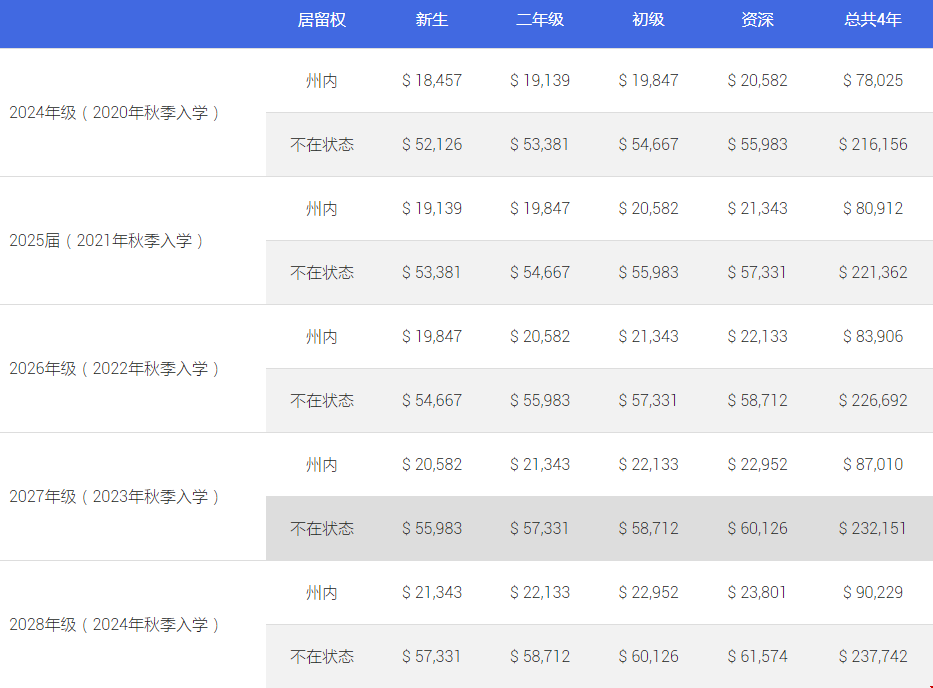Click the 2027年级（2023年秋季入学）row label

tap(115, 497)
